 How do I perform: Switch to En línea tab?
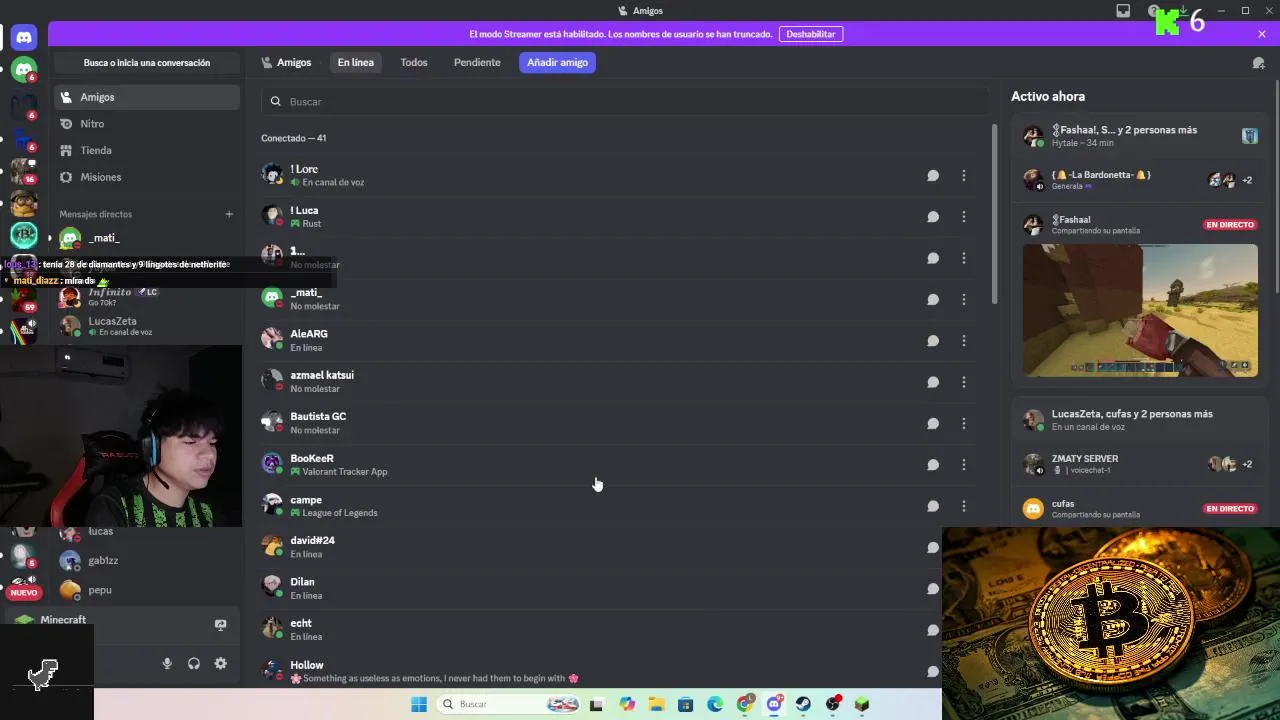coord(355,62)
